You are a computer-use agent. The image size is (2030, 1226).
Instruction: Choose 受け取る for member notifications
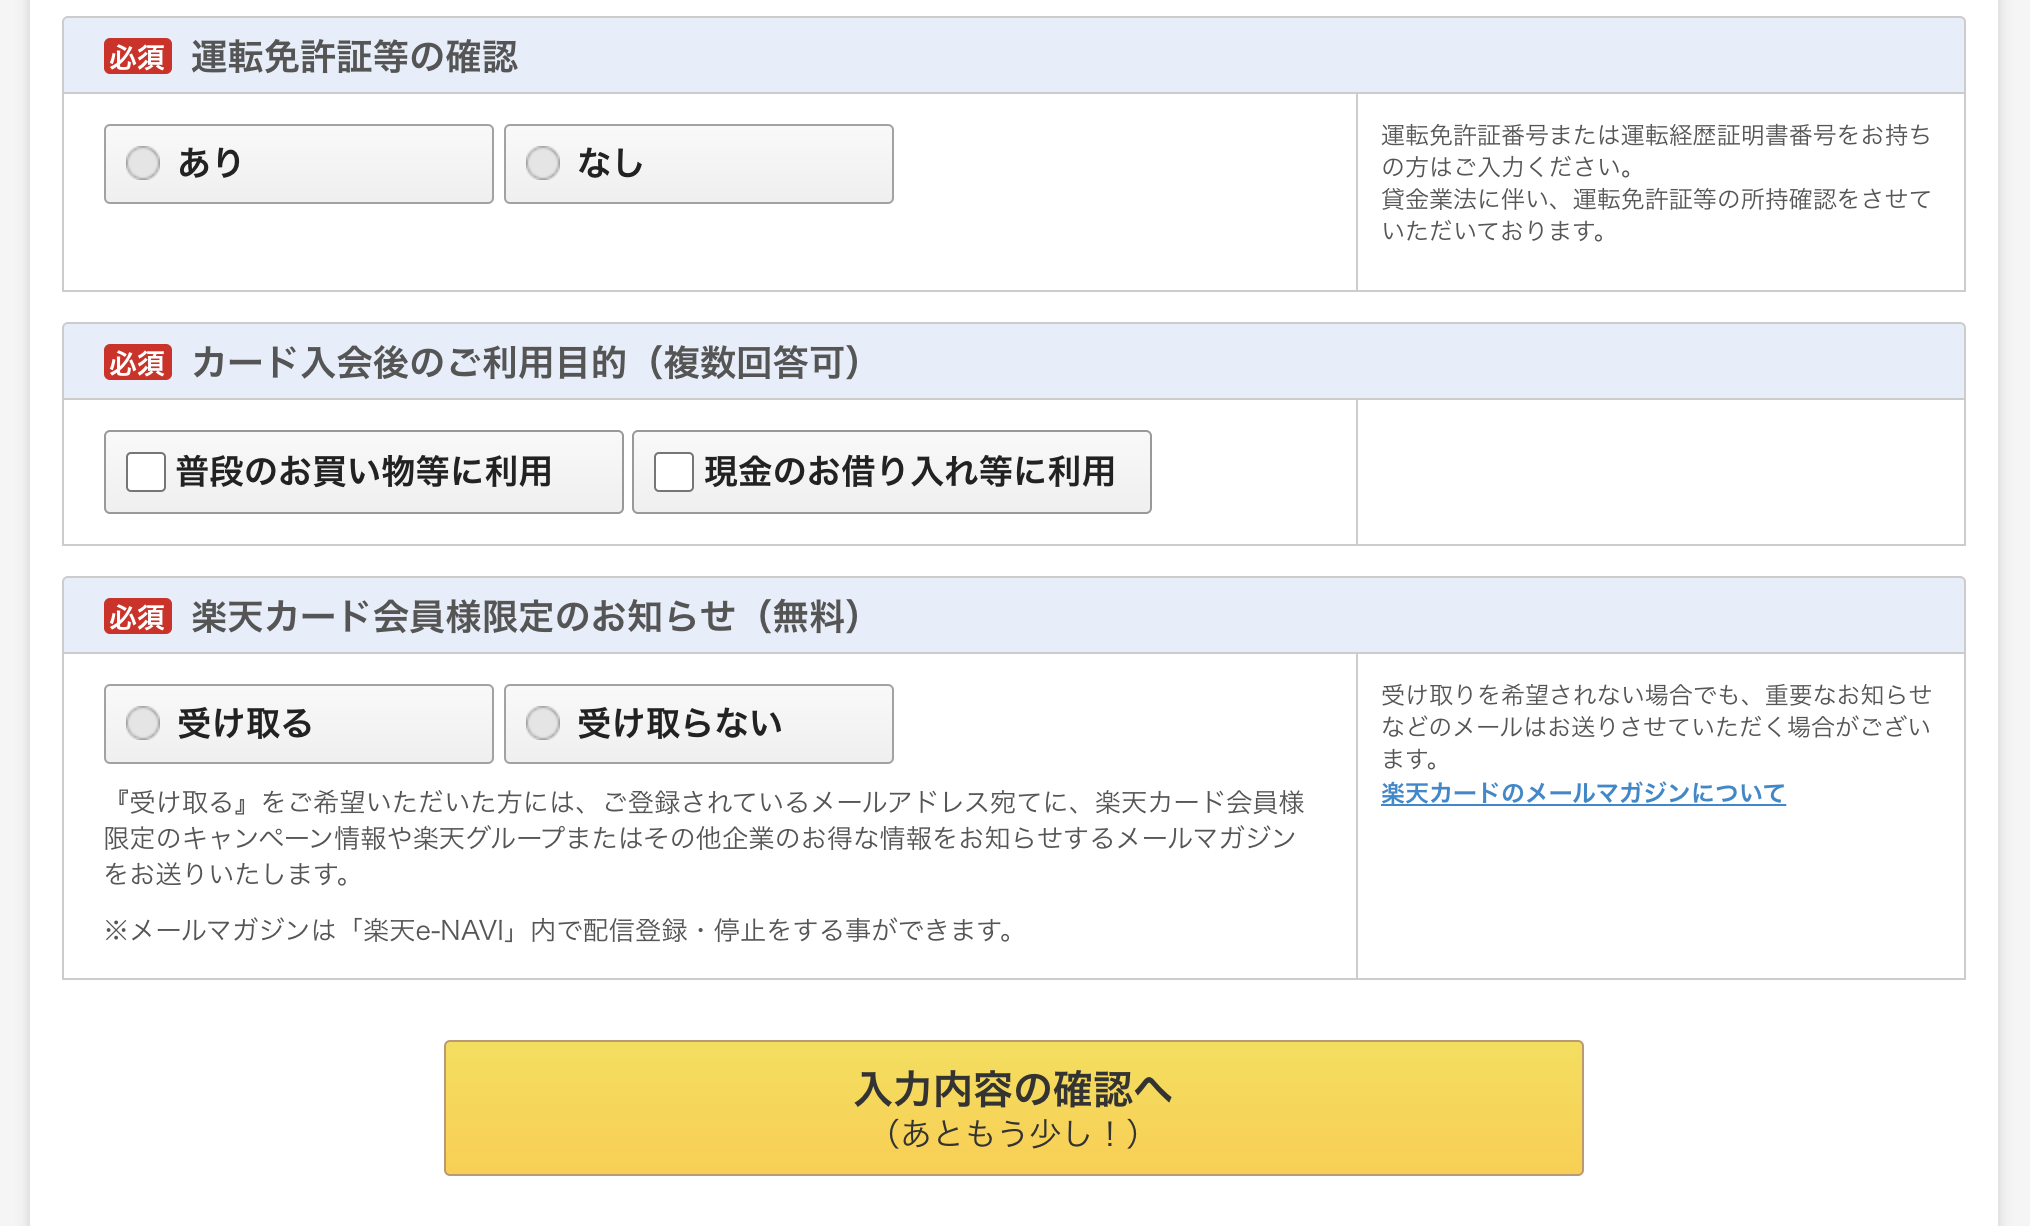143,723
